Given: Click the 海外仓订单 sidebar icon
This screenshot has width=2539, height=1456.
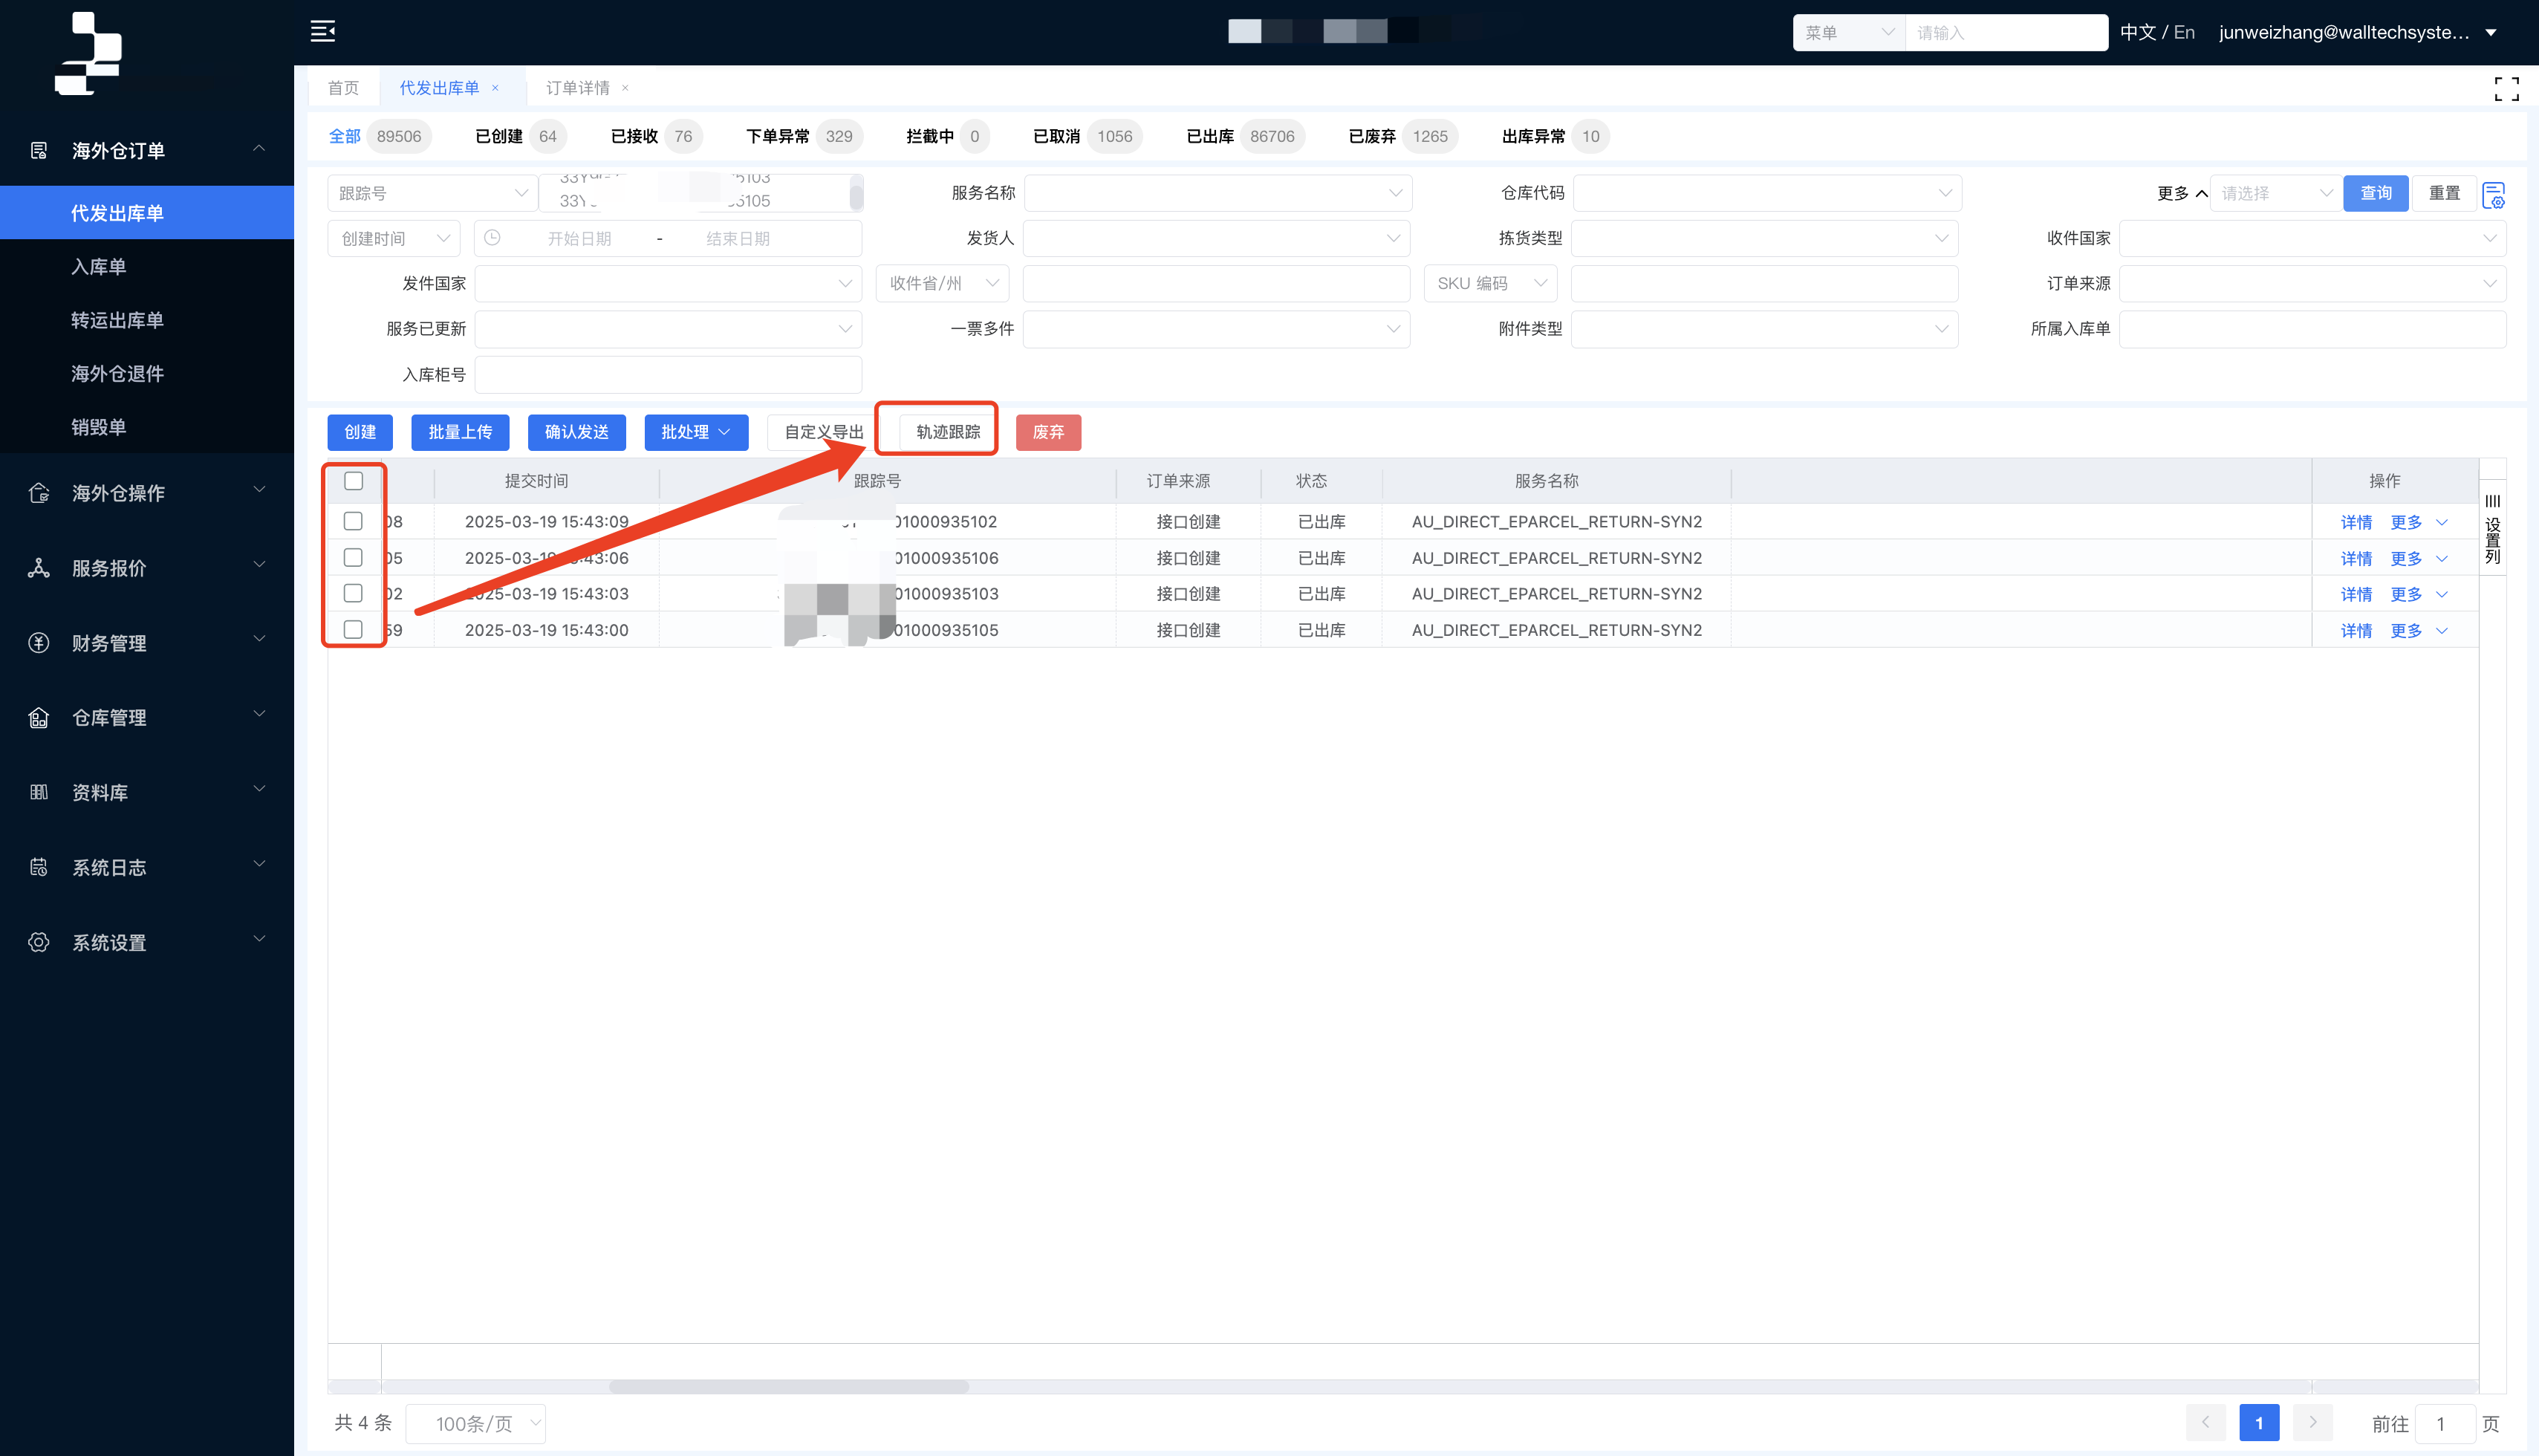Looking at the screenshot, I should pyautogui.click(x=39, y=151).
